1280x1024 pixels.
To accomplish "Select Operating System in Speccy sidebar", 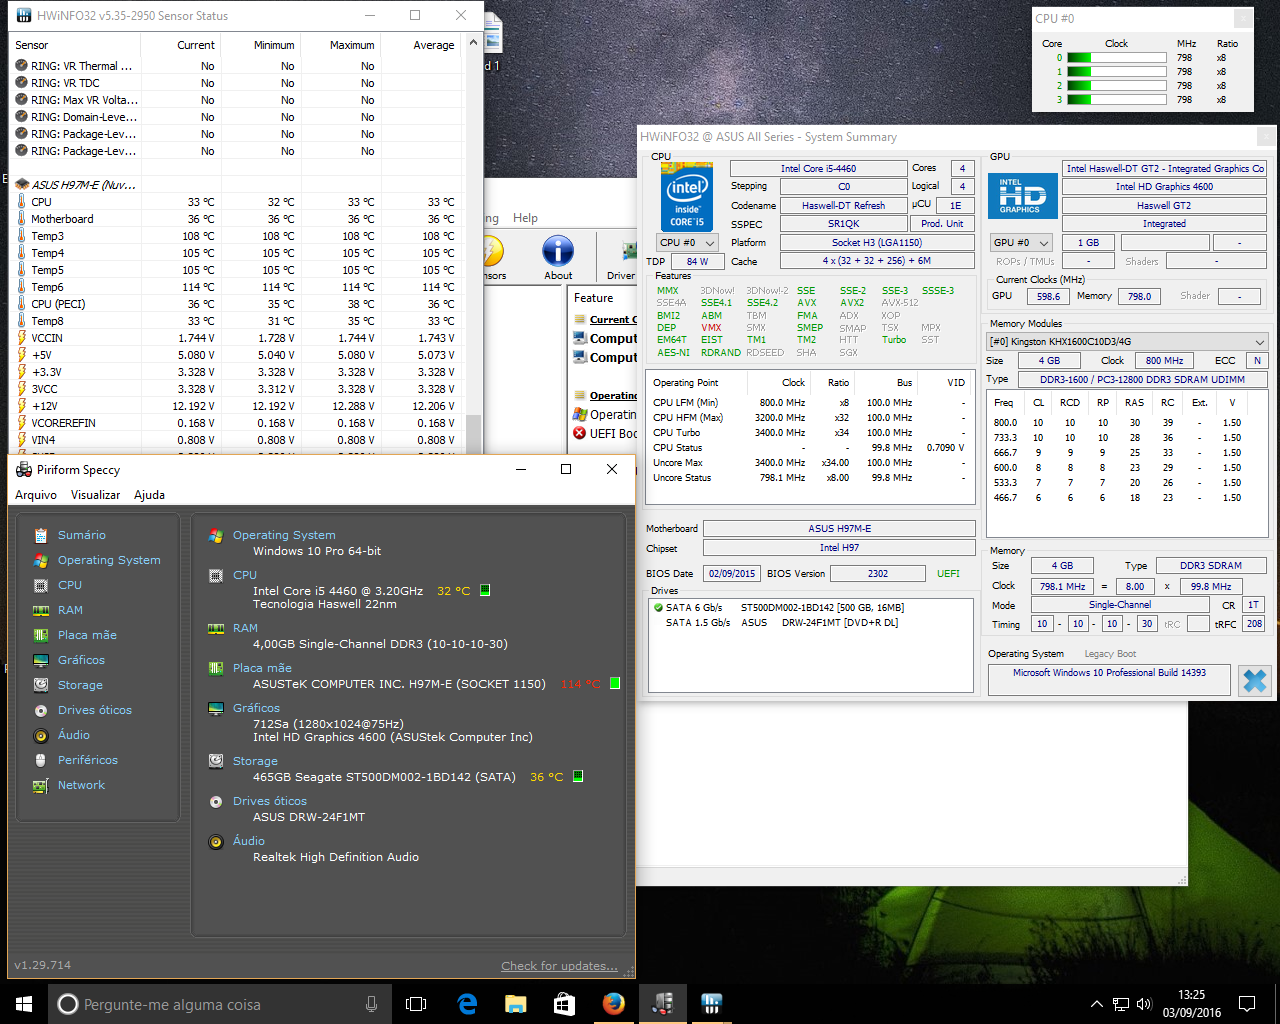I will coord(109,560).
